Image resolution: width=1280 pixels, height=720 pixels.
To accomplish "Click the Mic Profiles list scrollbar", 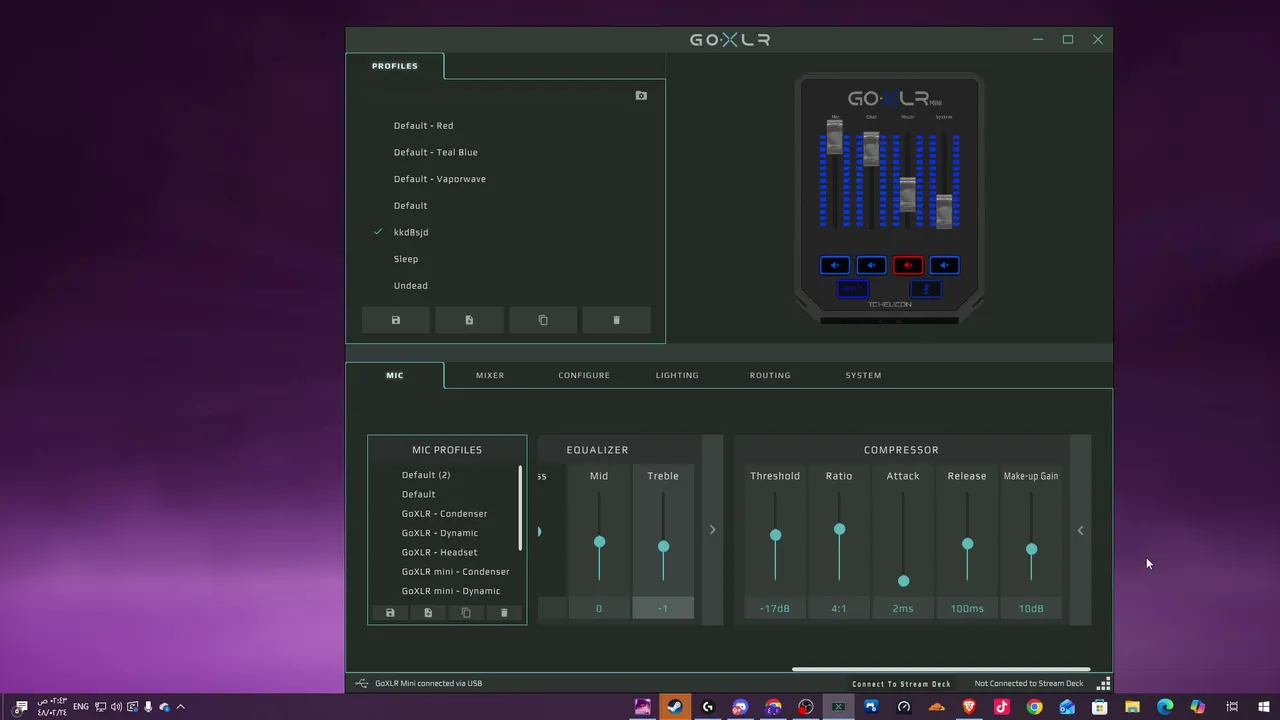I will 520,508.
